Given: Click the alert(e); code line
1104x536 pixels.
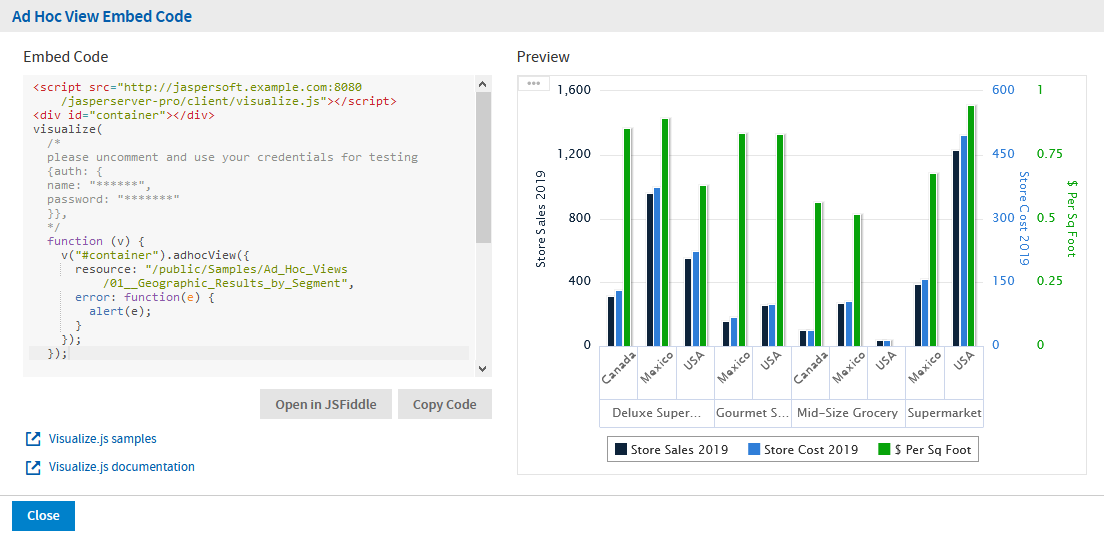Looking at the screenshot, I should pyautogui.click(x=120, y=311).
